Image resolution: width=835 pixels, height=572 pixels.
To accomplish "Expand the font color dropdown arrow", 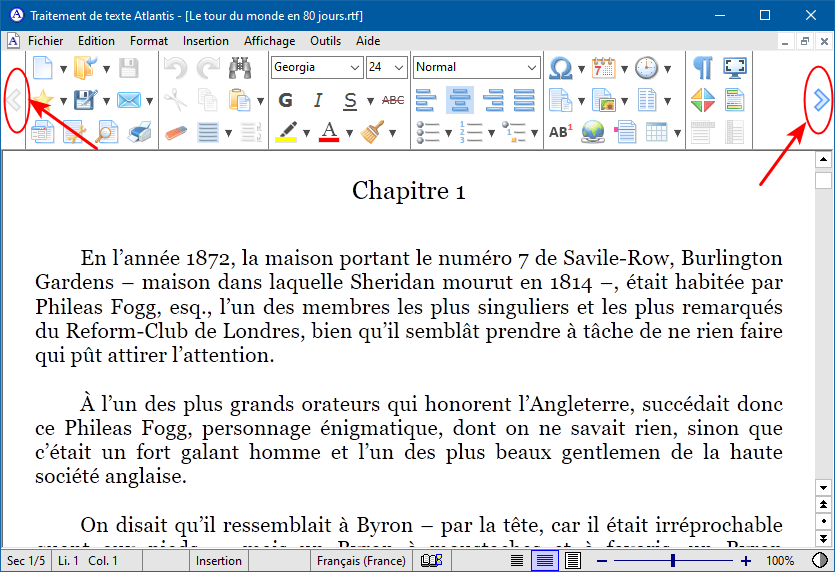I will (349, 133).
